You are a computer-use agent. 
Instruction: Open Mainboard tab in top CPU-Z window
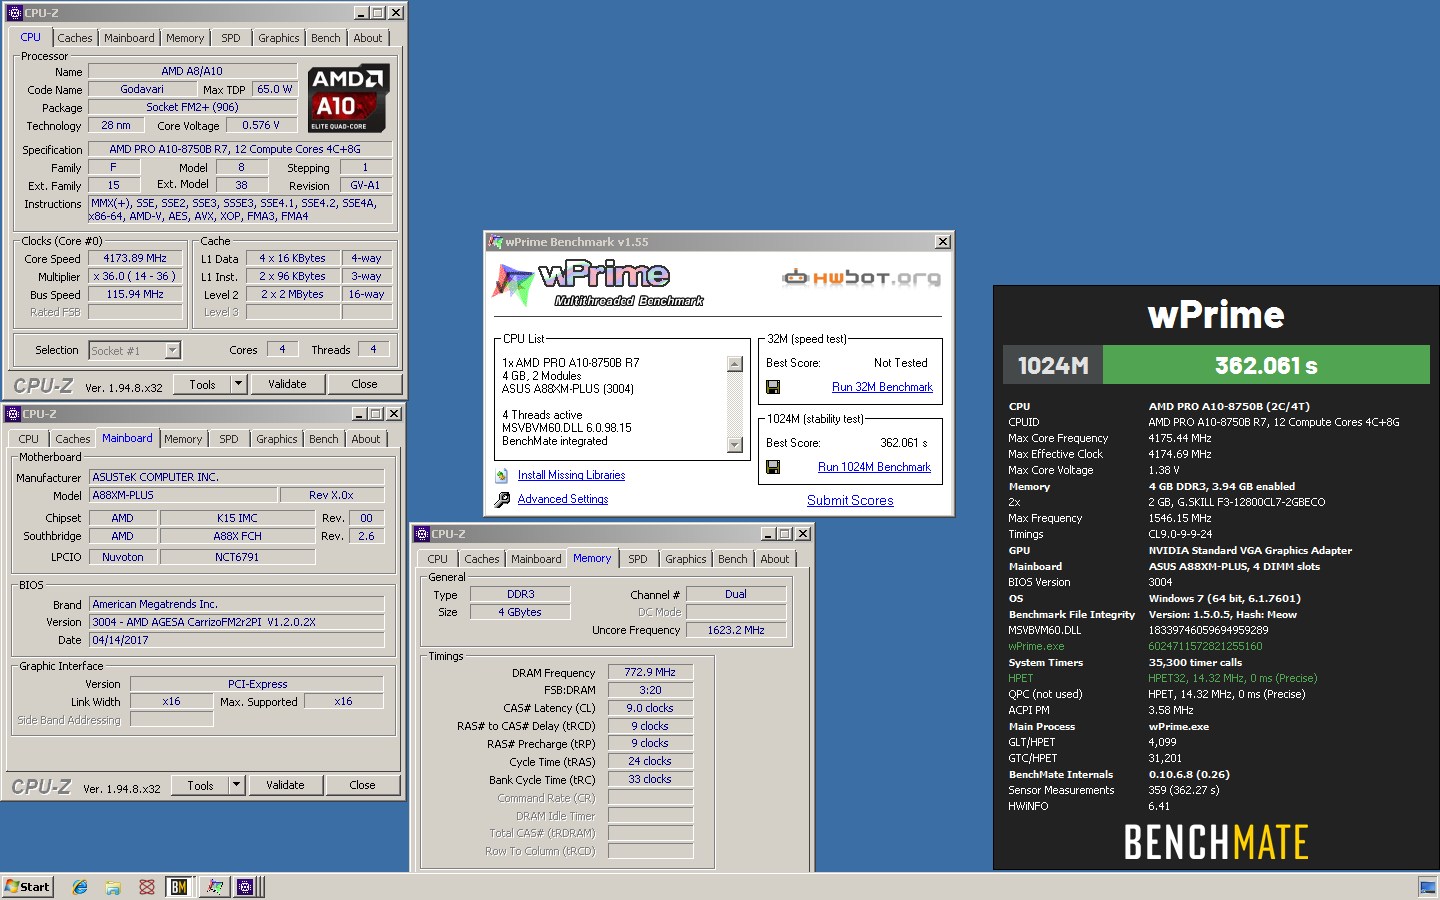pyautogui.click(x=129, y=38)
